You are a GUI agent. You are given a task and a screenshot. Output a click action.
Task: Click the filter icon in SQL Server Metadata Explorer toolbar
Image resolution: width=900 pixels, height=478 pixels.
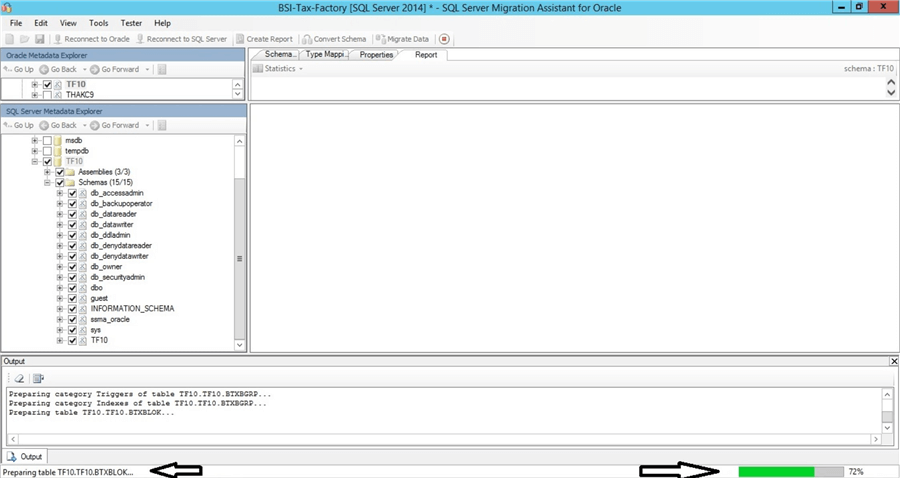pyautogui.click(x=162, y=125)
